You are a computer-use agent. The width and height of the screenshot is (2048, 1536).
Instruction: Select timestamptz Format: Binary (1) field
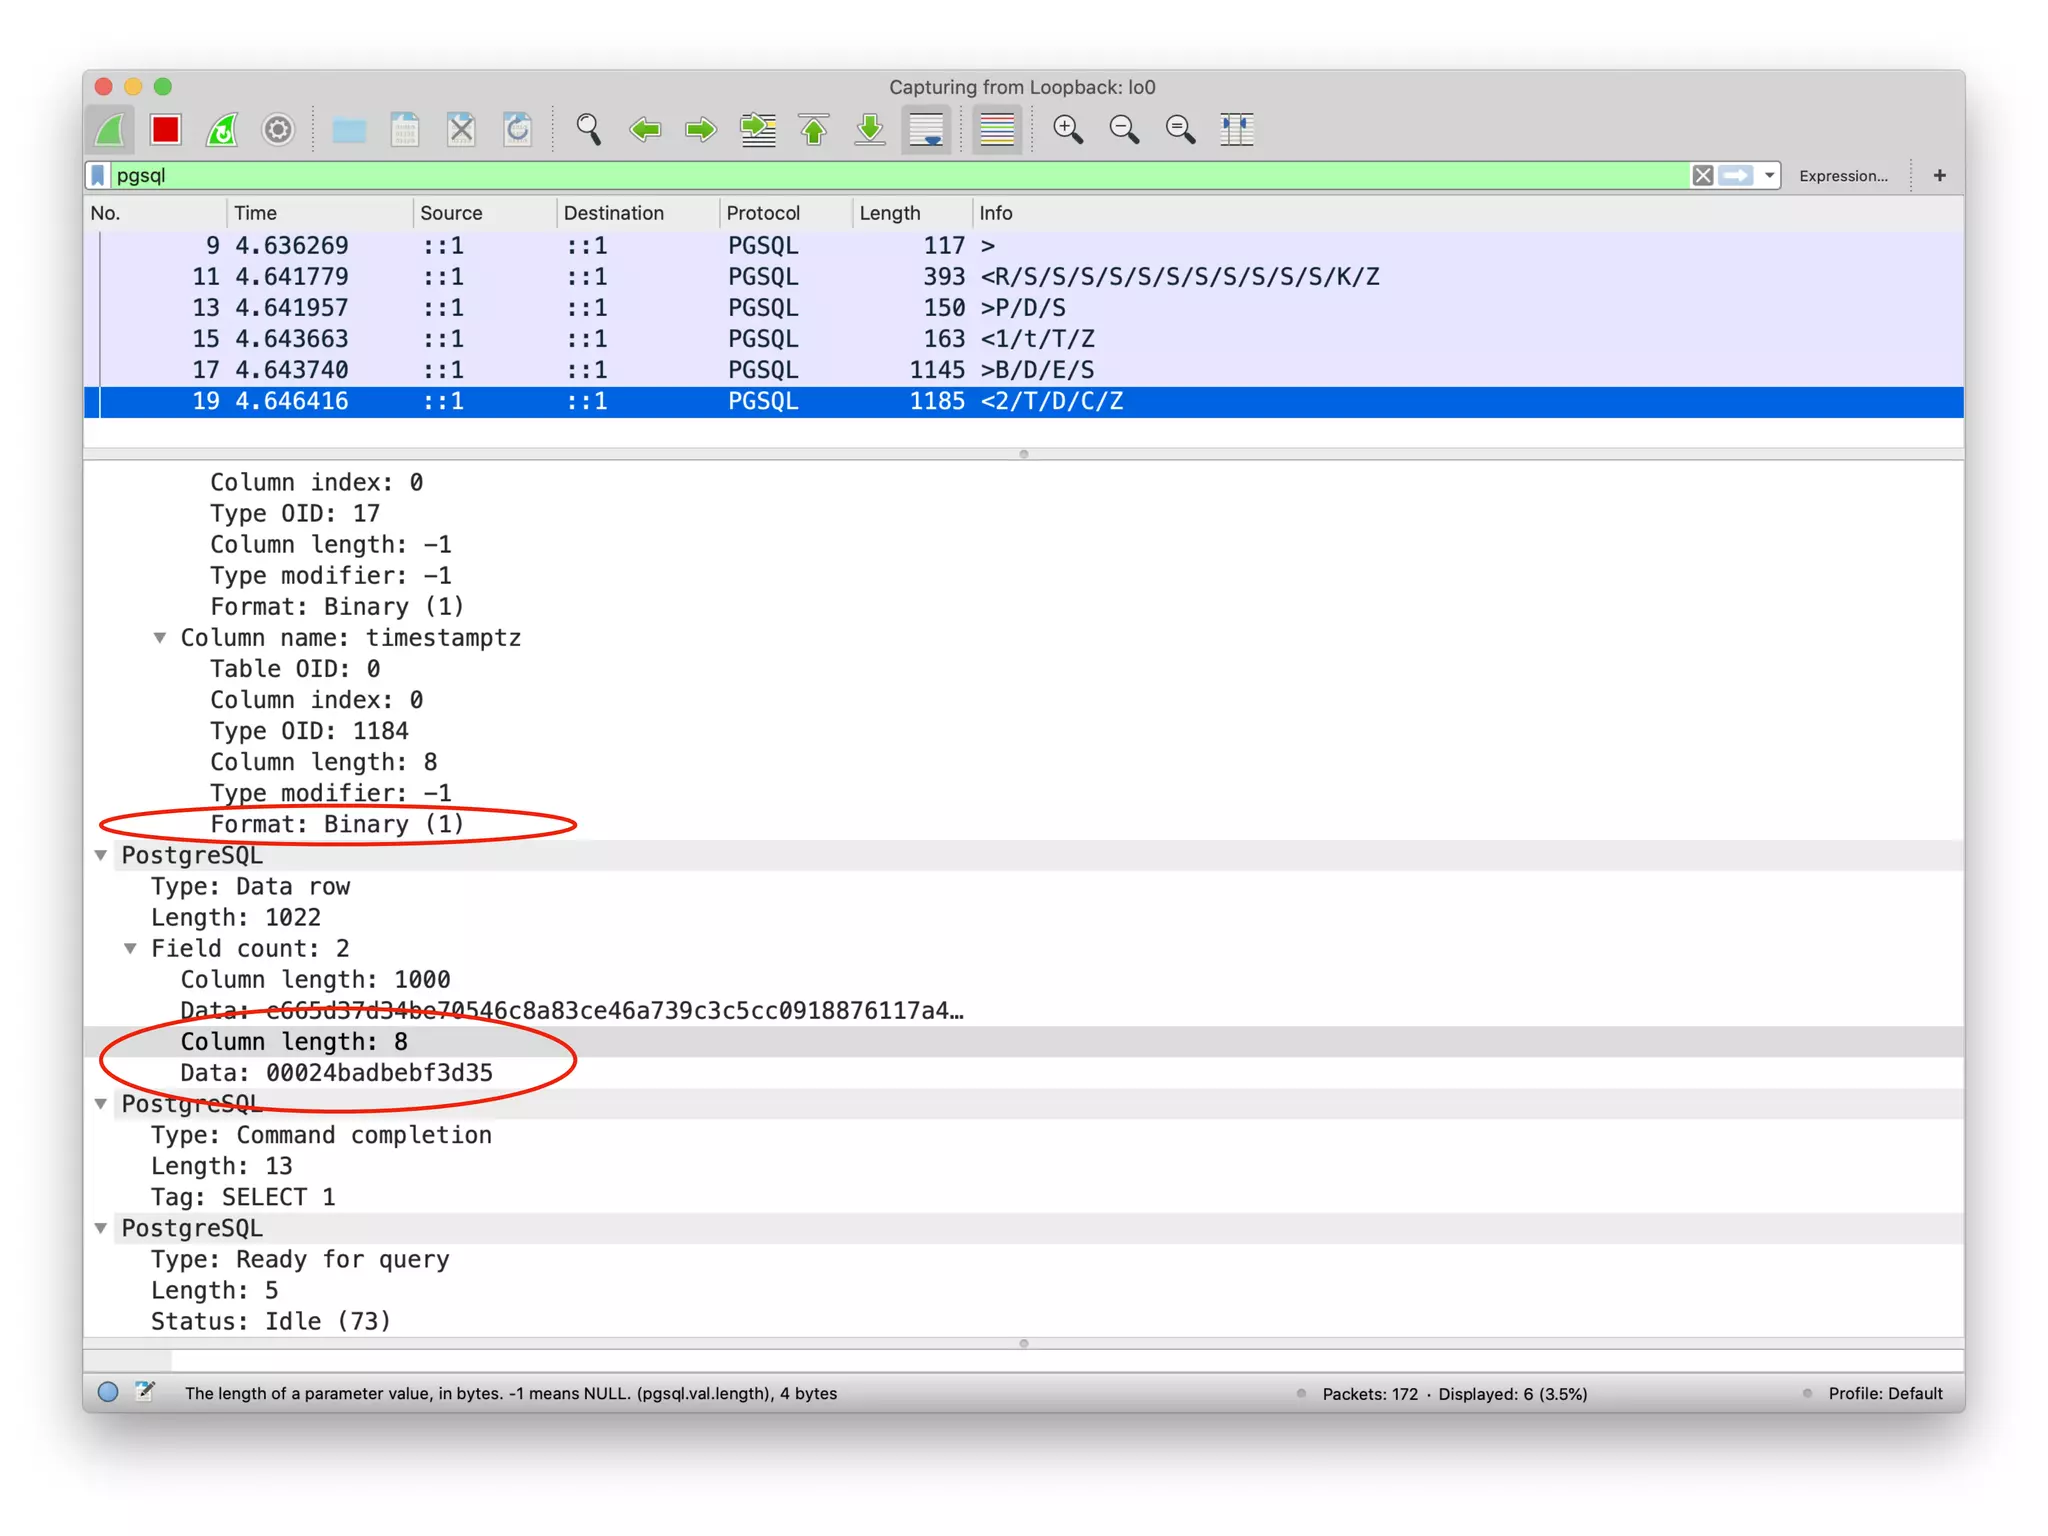[337, 824]
